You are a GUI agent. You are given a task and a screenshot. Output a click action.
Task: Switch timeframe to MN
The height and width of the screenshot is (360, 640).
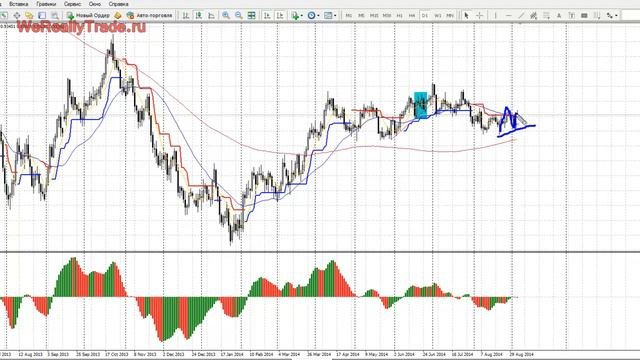450,16
